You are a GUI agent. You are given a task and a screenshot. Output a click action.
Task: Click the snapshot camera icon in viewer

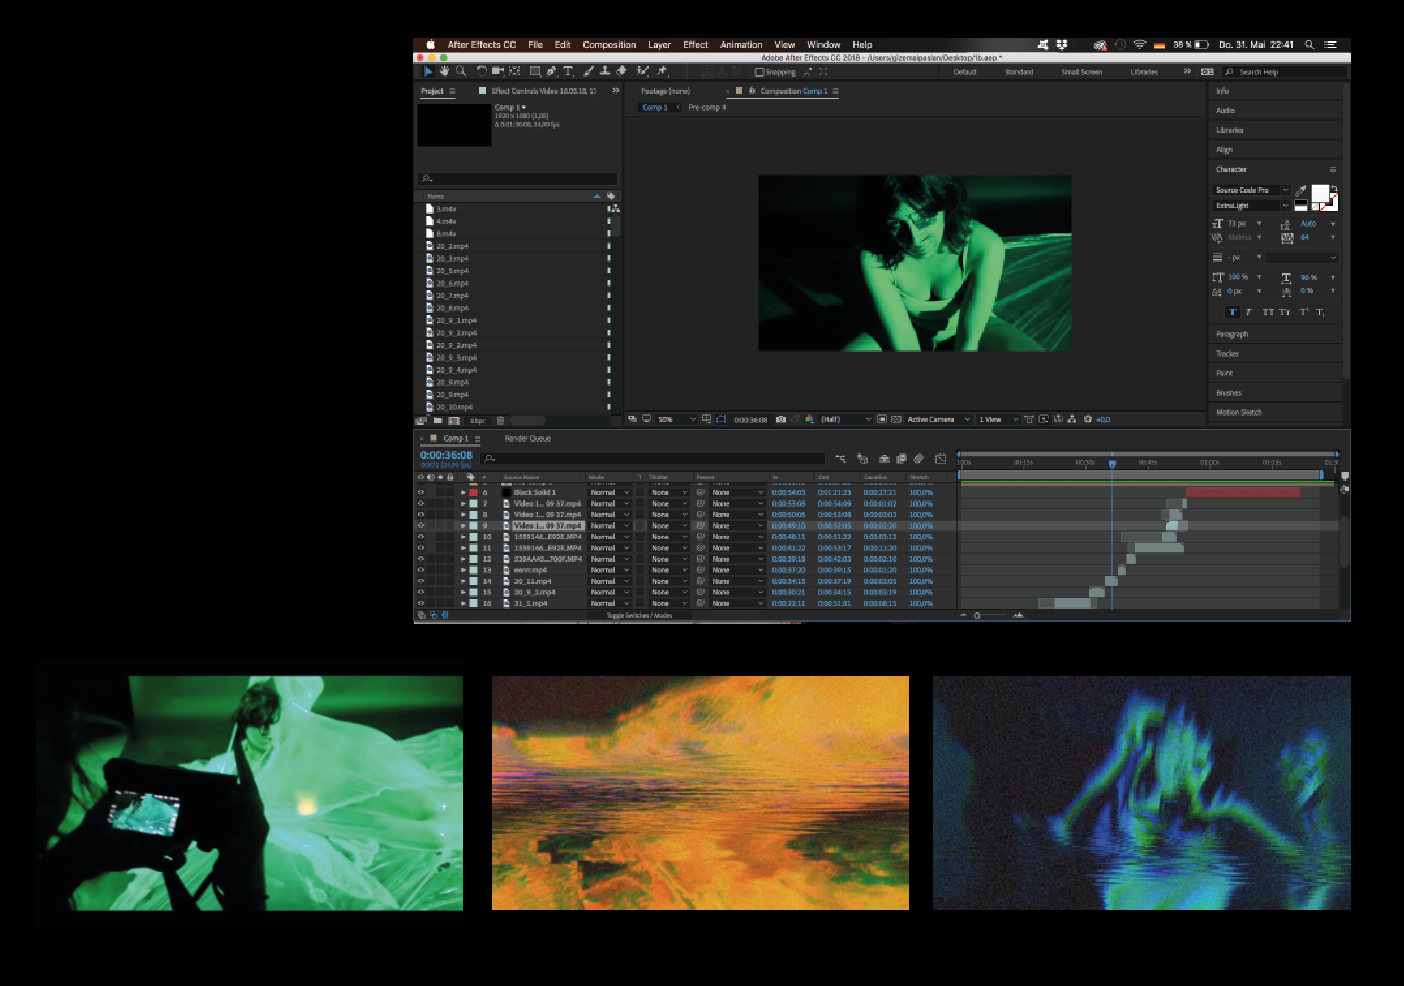point(781,420)
